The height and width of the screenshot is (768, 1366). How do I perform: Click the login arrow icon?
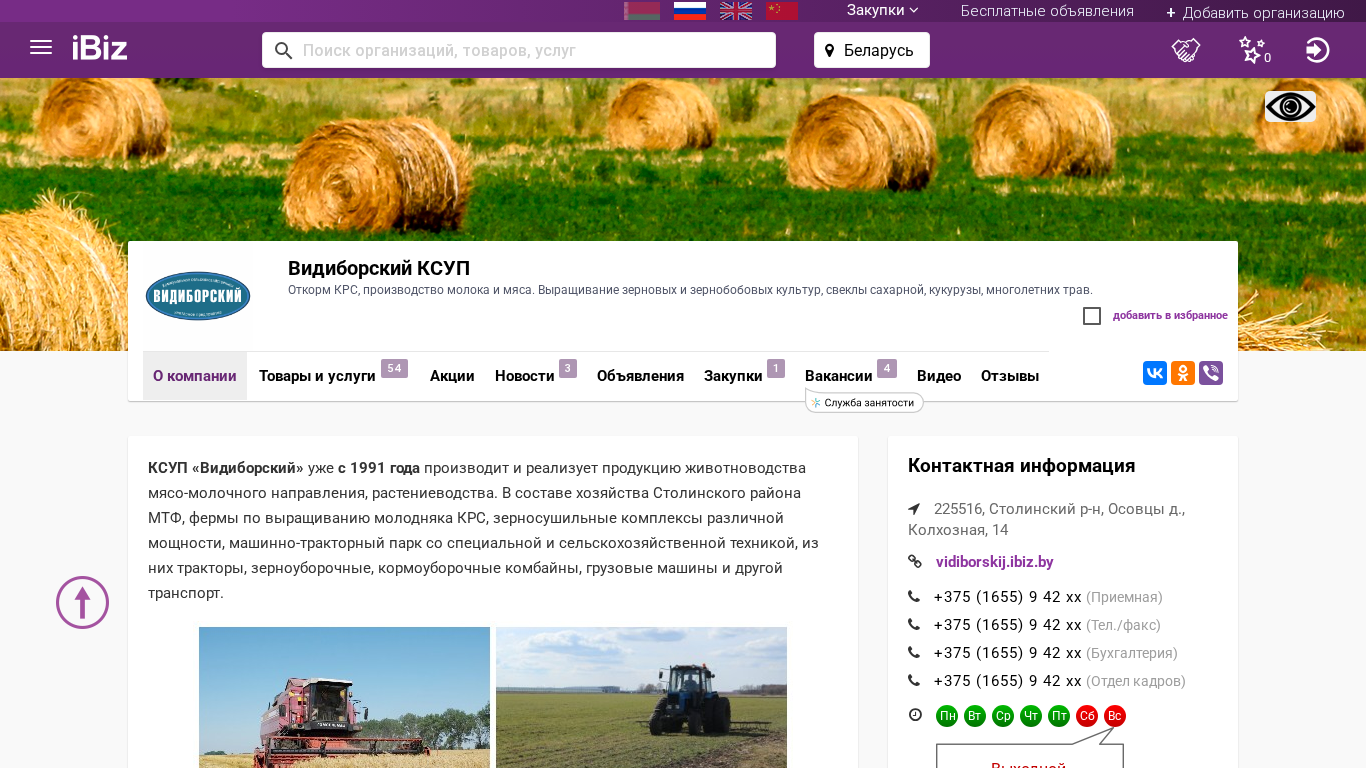[x=1317, y=50]
